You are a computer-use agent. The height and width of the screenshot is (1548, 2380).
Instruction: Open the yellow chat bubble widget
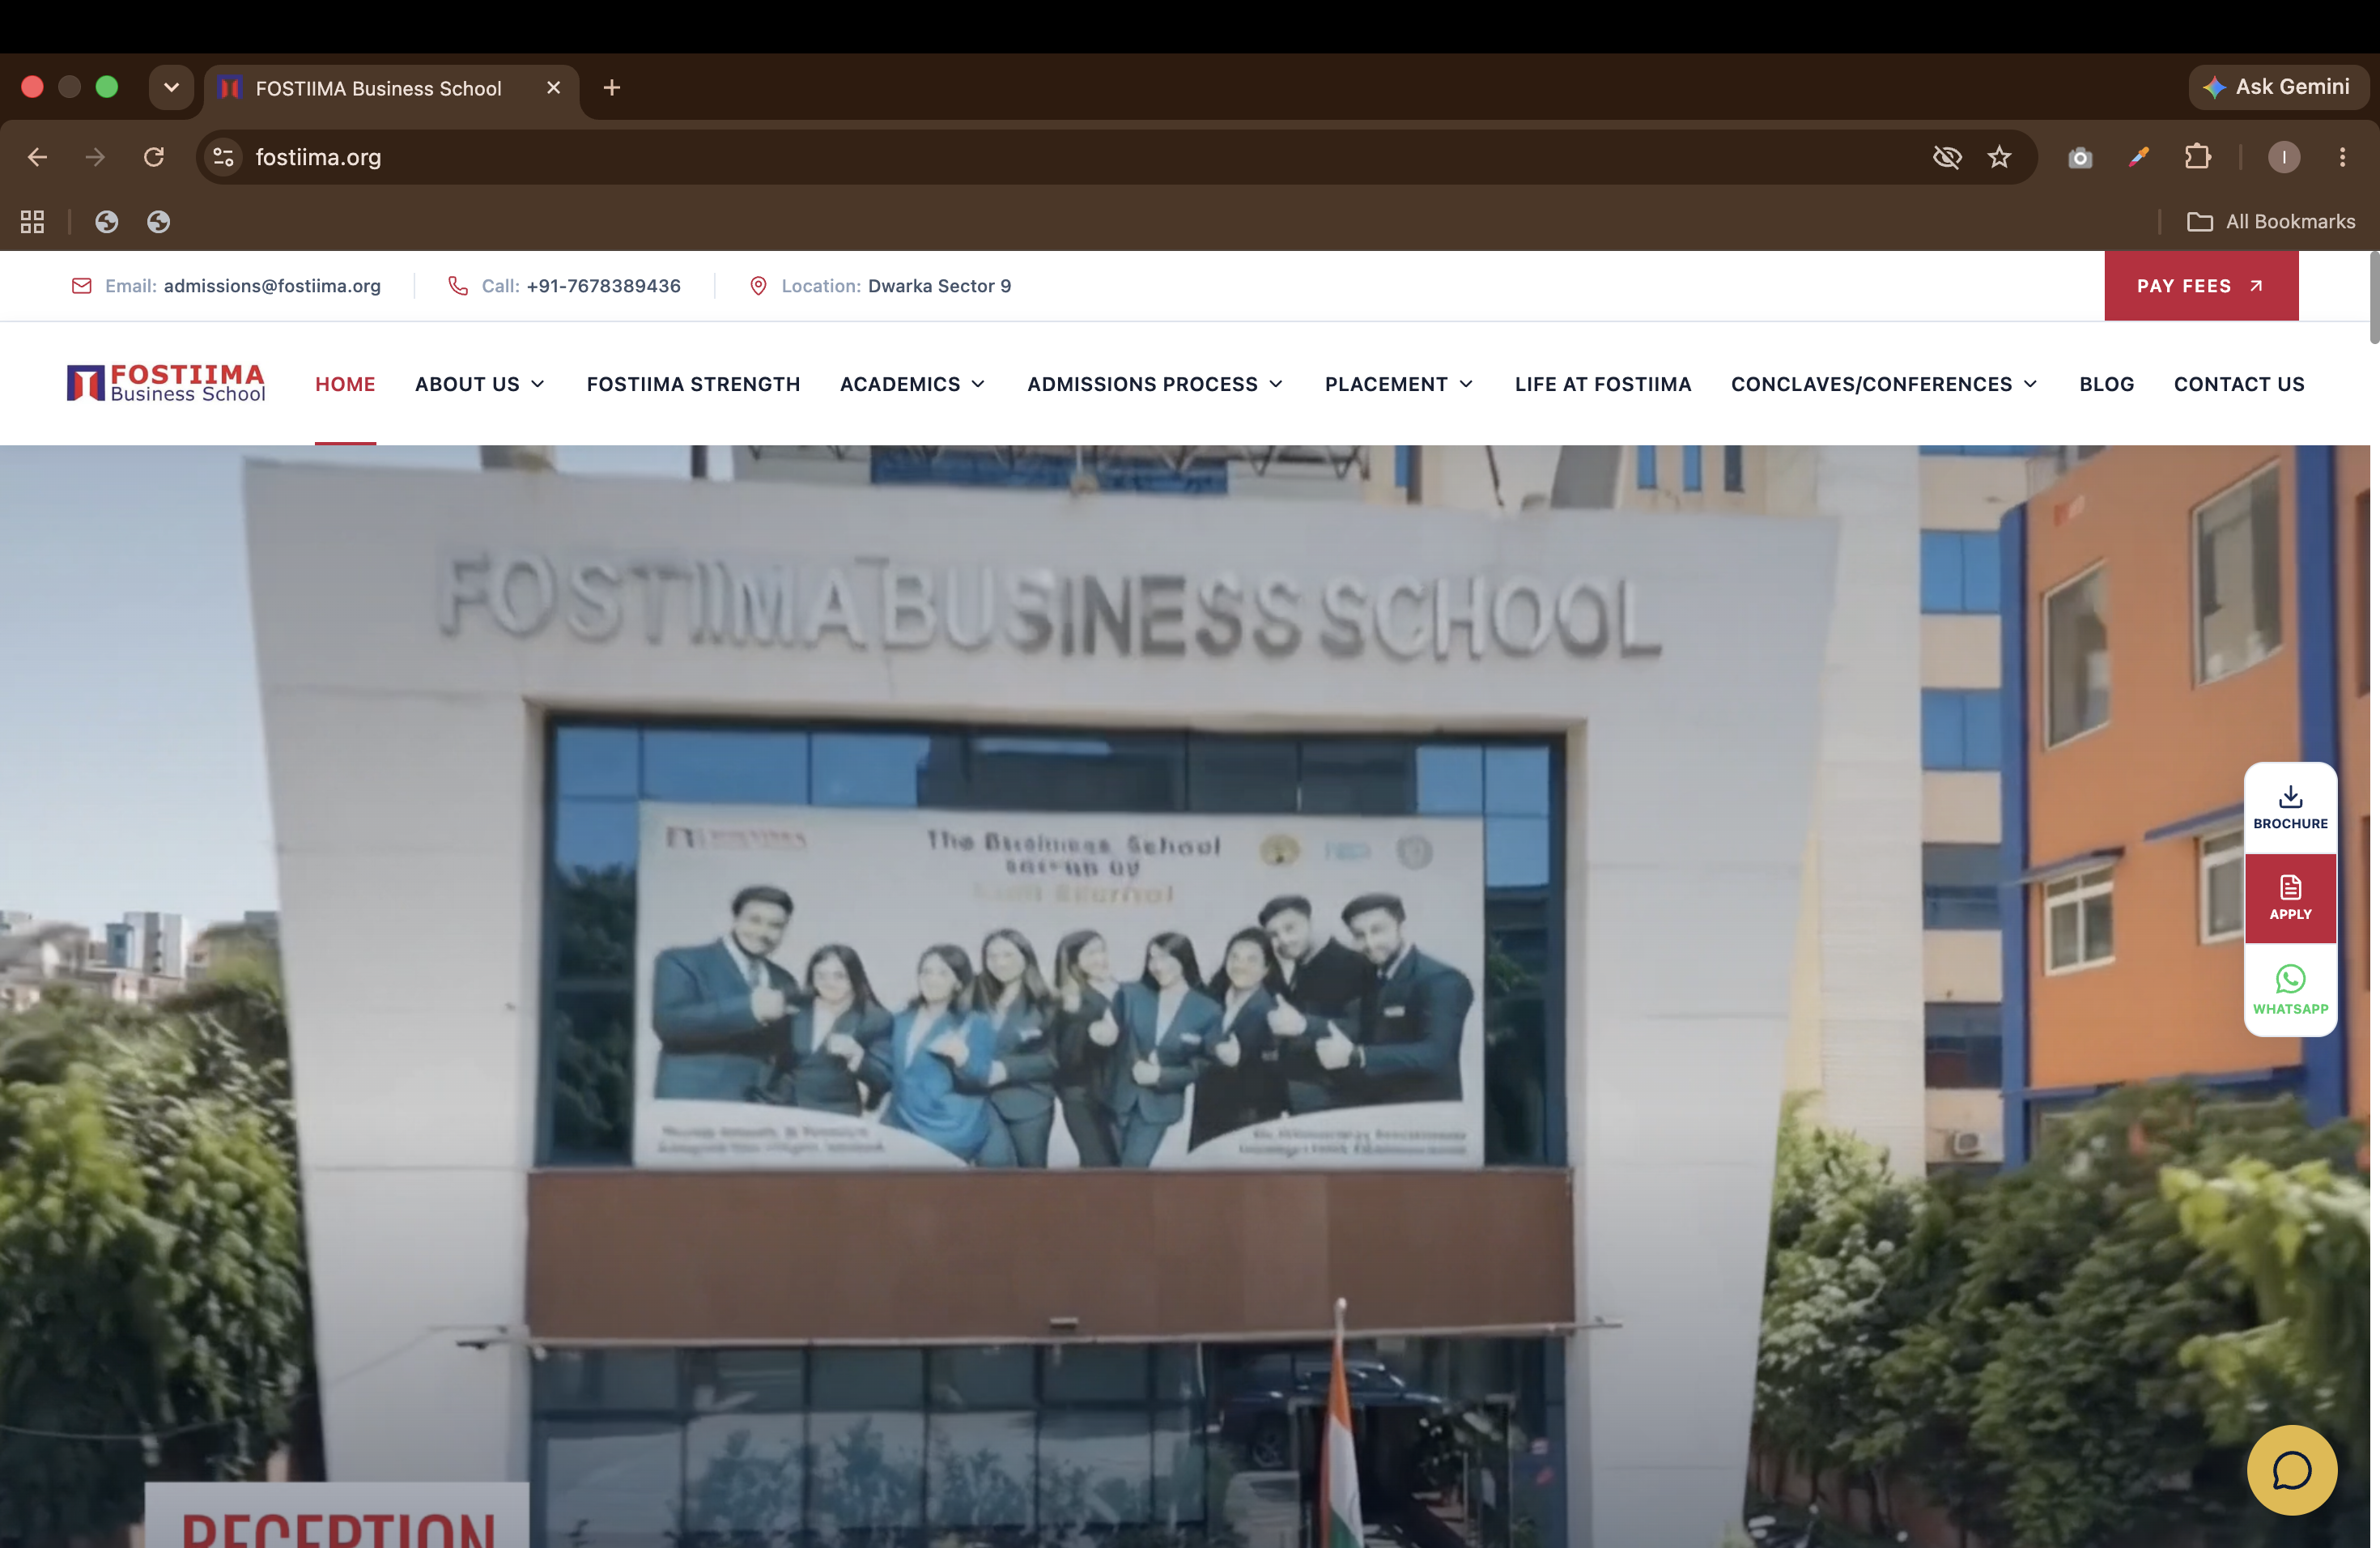[2291, 1470]
